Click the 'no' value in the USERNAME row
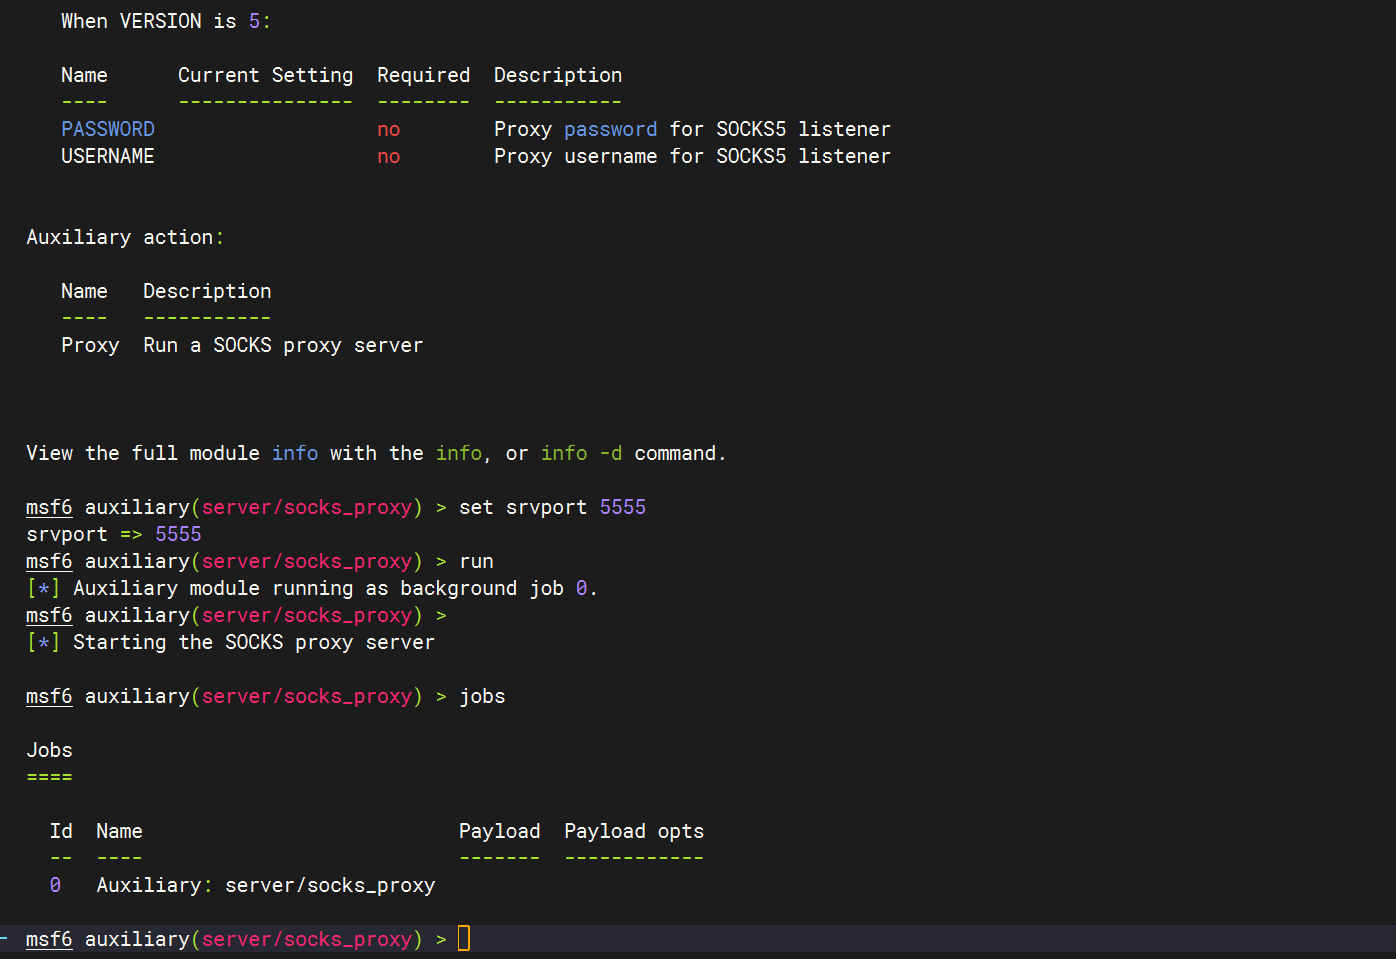 (x=389, y=156)
